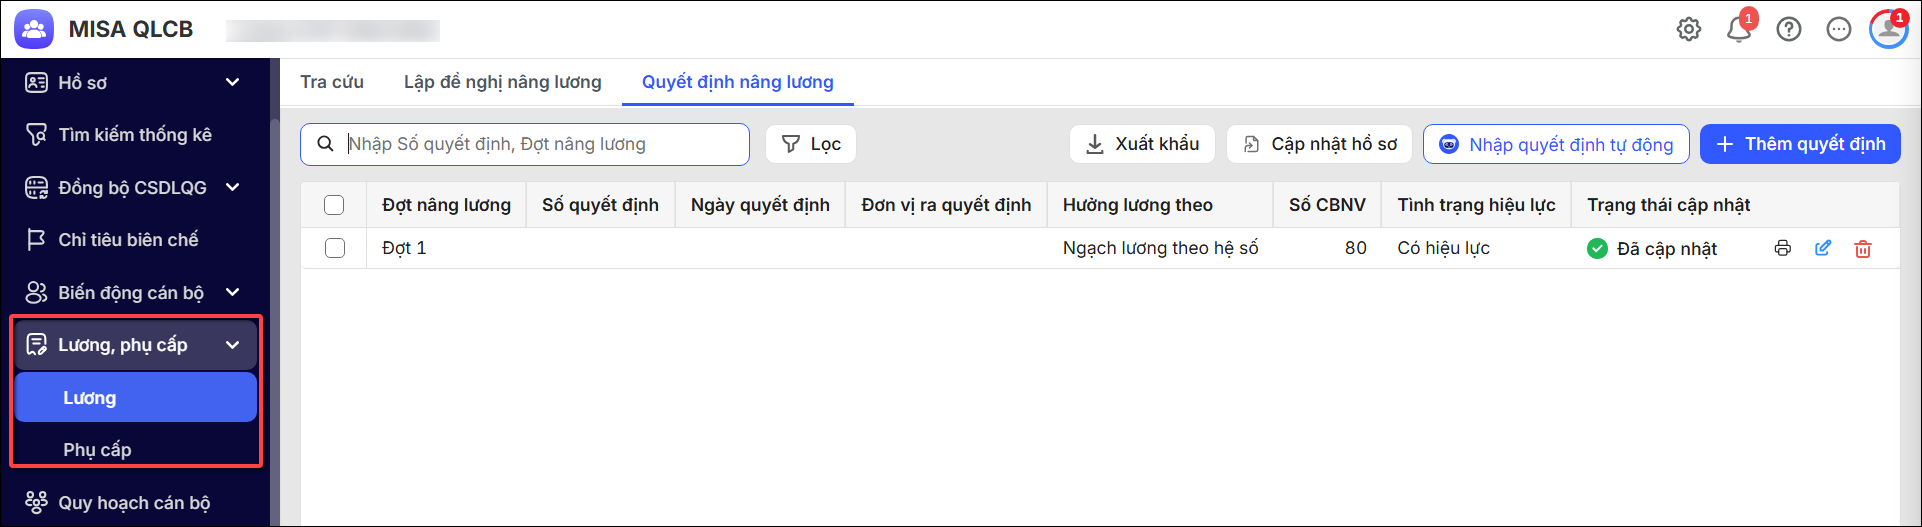Click the Xuất khẩu button

click(1142, 144)
